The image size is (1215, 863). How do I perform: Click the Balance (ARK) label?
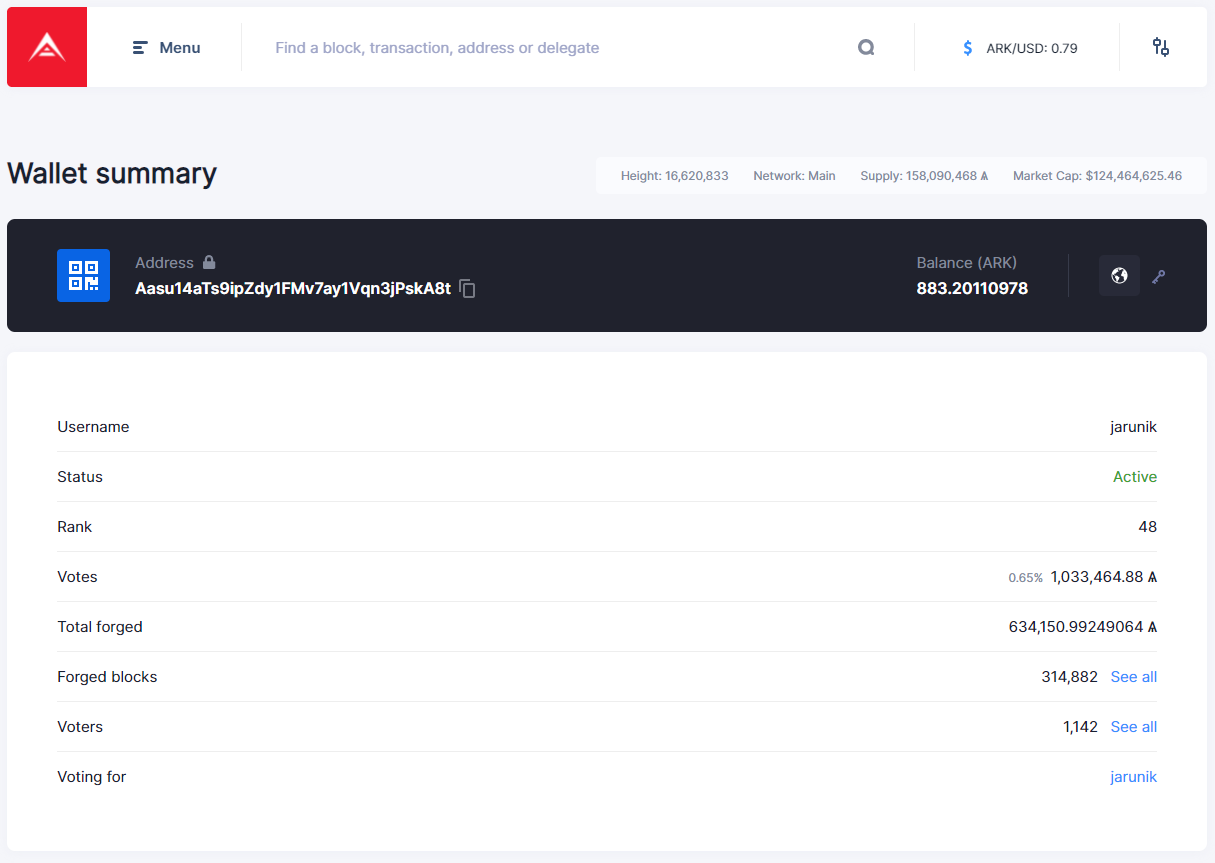coord(966,262)
